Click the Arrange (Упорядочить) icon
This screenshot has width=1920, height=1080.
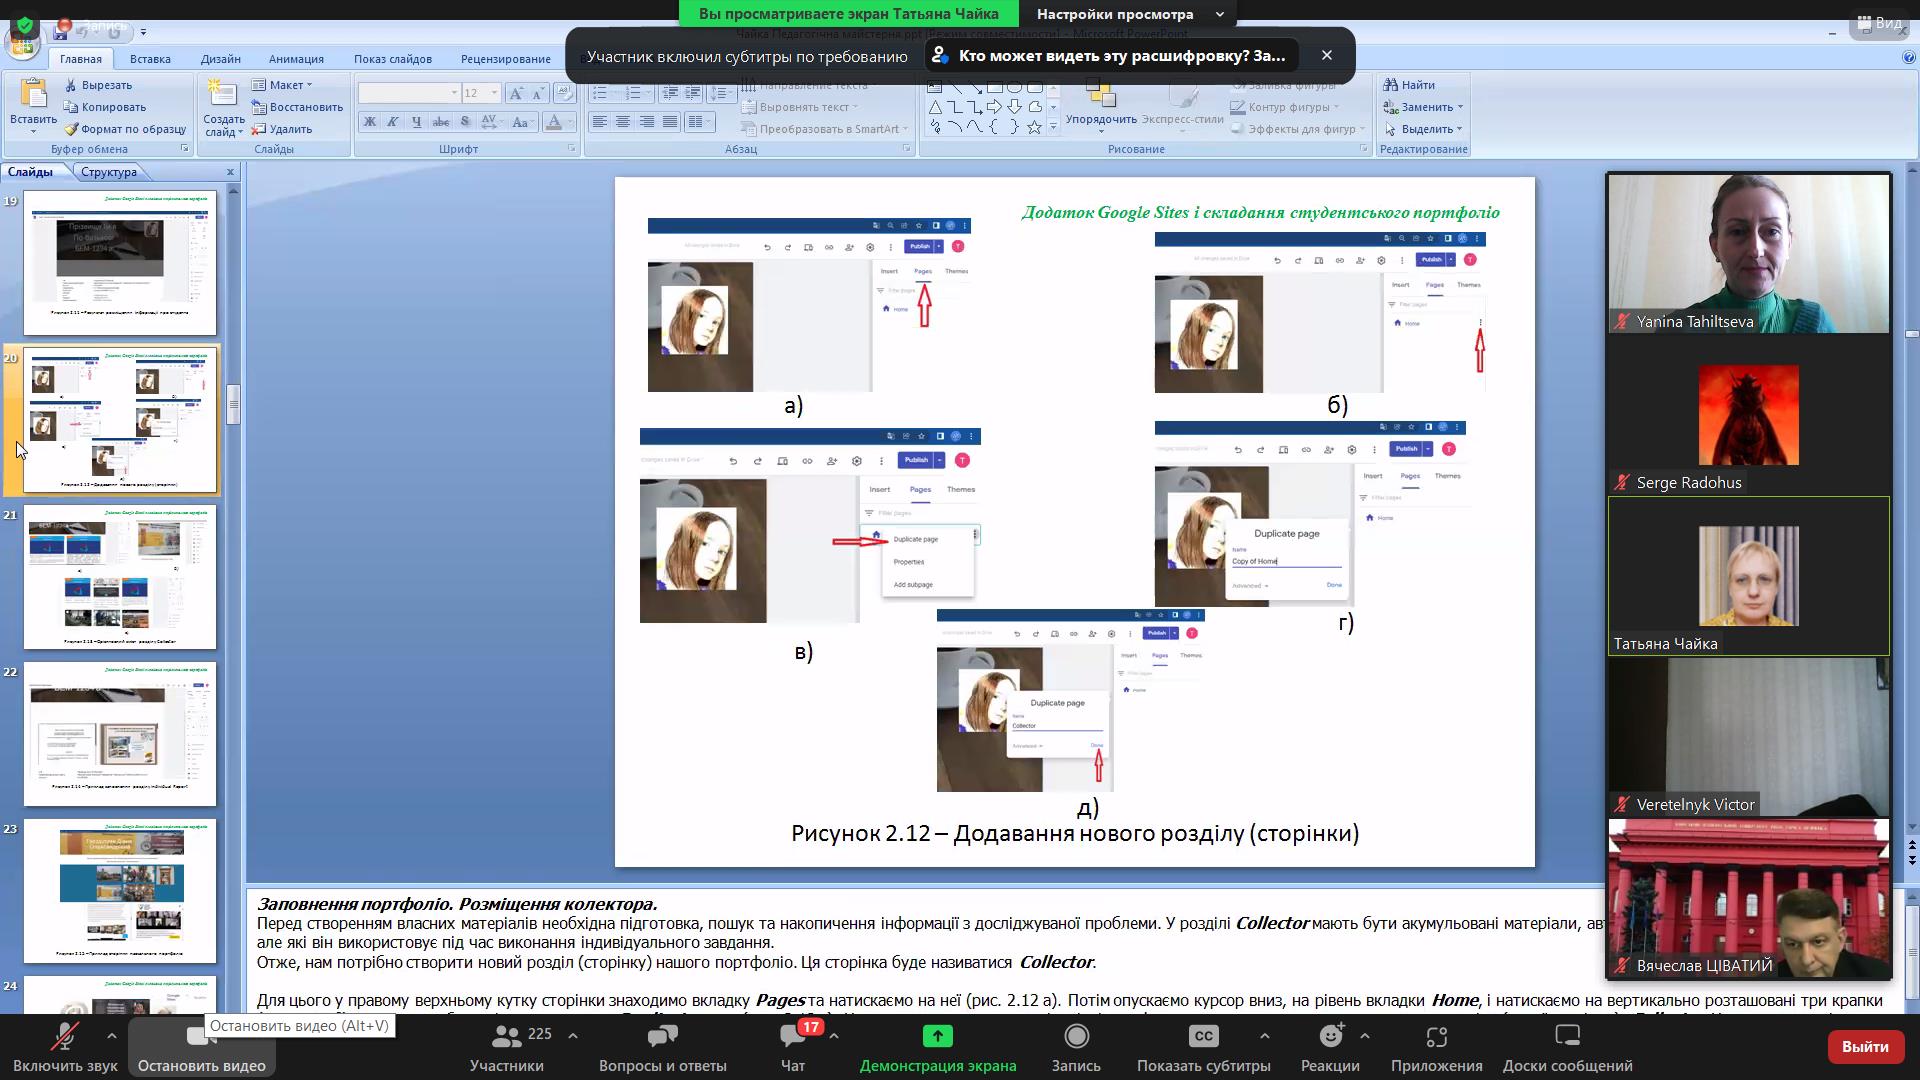point(1100,94)
